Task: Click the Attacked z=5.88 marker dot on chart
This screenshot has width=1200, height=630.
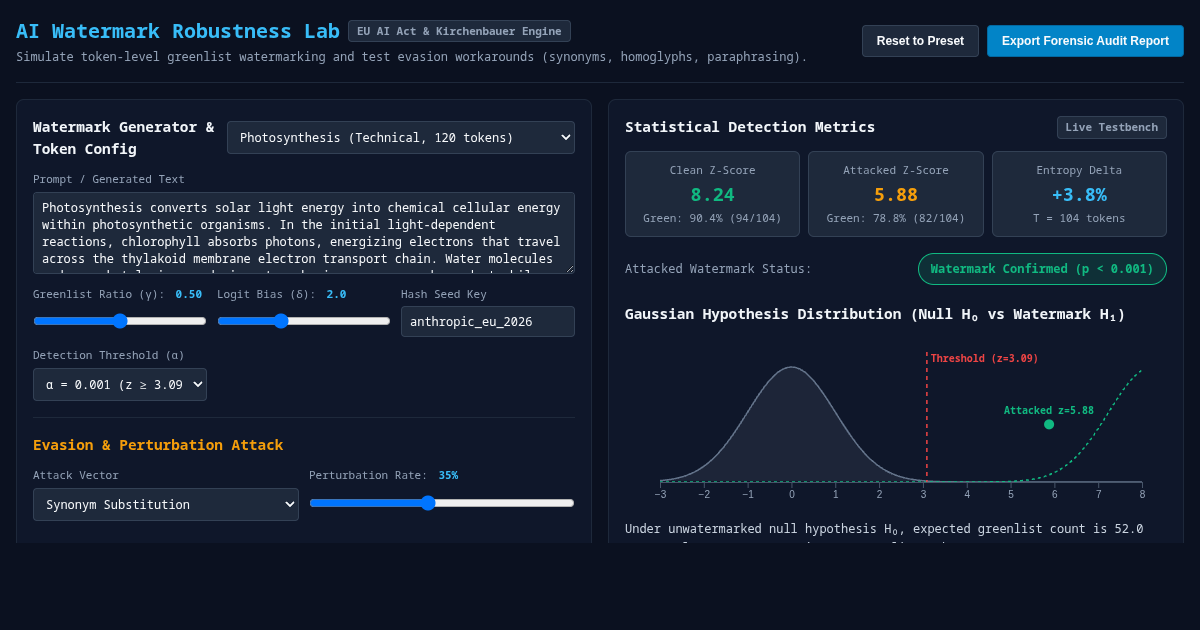Action: [1049, 424]
